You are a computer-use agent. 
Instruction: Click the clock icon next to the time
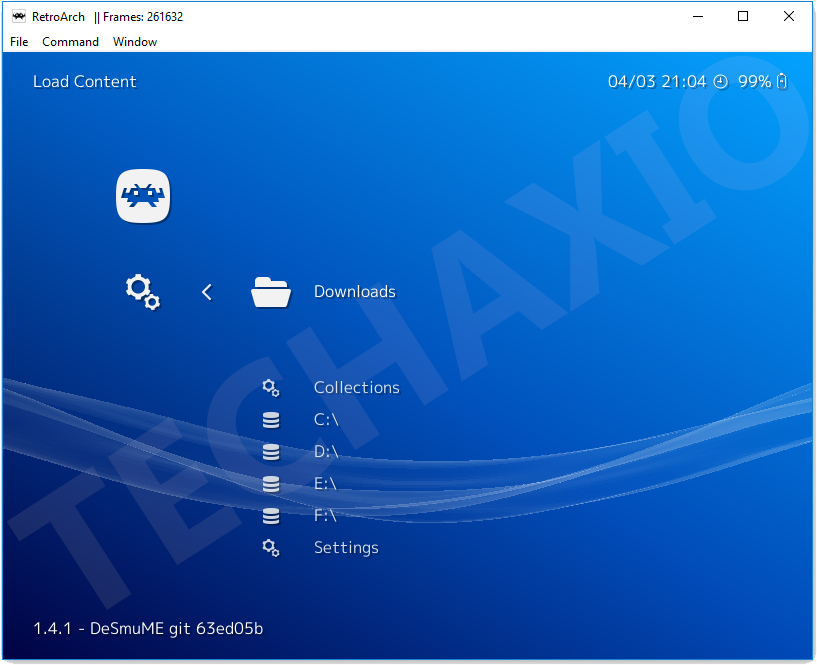click(721, 82)
